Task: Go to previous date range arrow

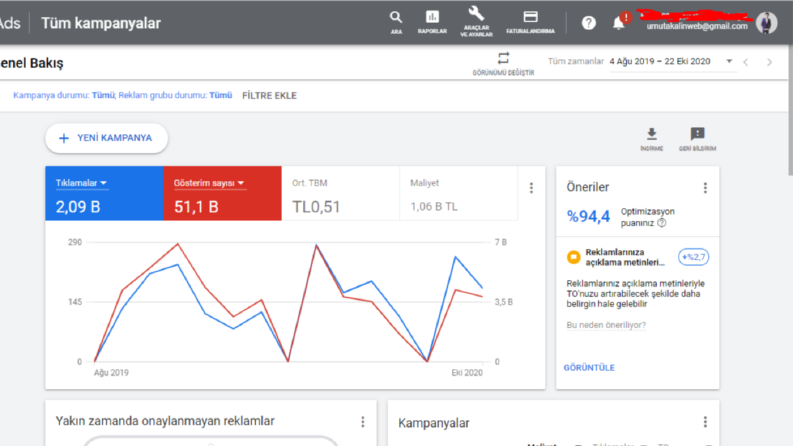Action: click(x=746, y=62)
